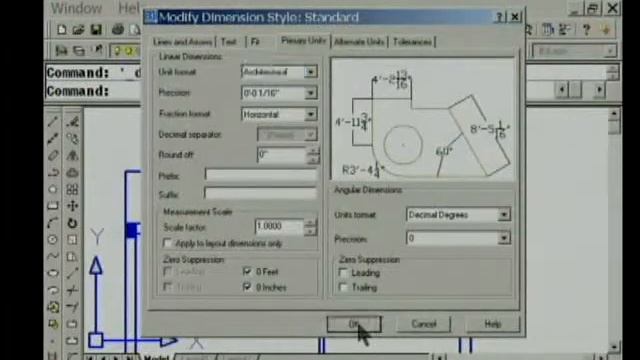This screenshot has width=640, height=360.
Task: Click the Cancel button
Action: [x=424, y=324]
